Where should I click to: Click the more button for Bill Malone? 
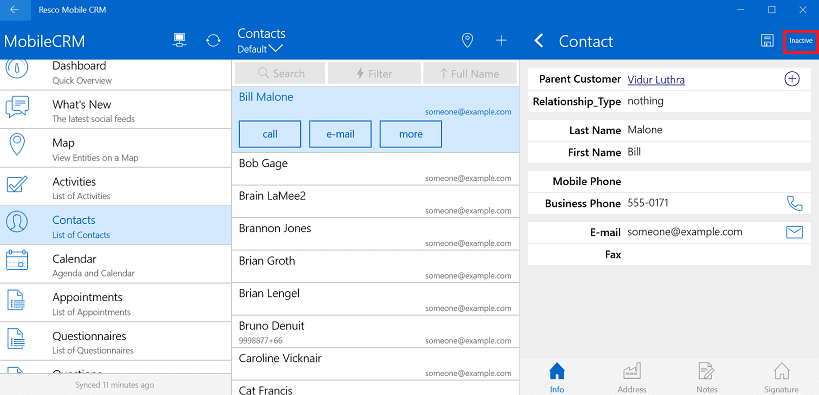click(x=411, y=134)
